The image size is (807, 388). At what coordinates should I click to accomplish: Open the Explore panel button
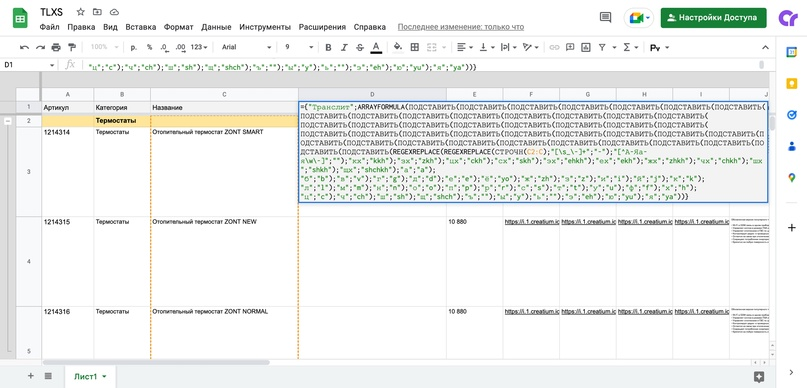(x=758, y=377)
